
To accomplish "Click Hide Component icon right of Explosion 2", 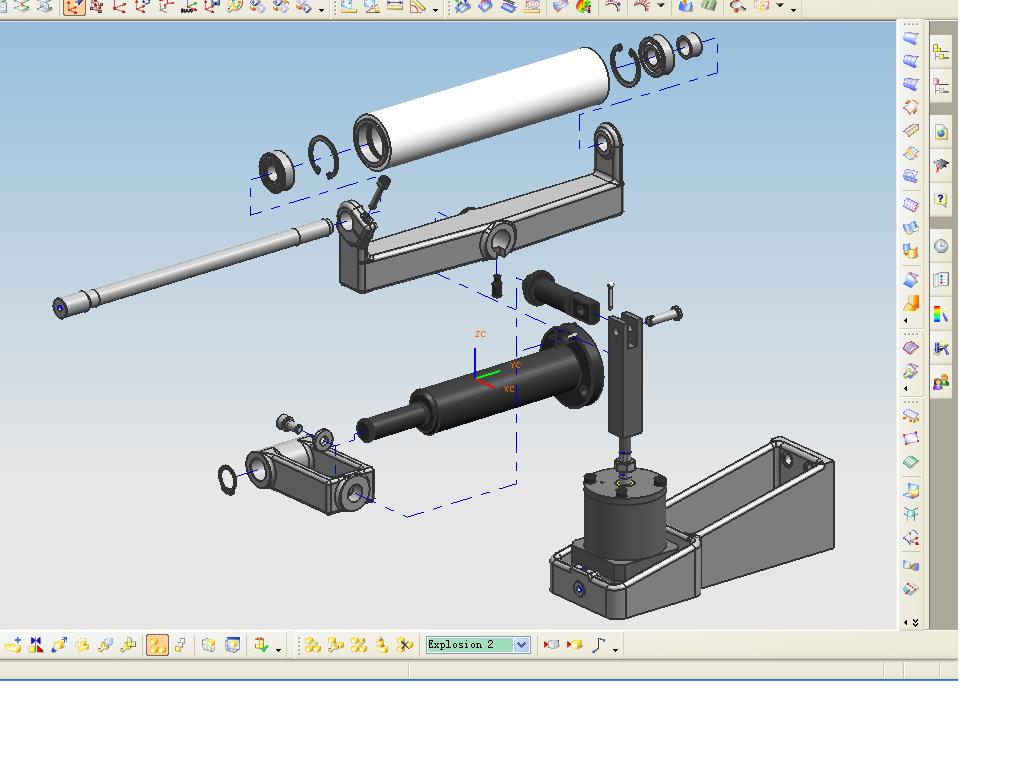I will [552, 645].
